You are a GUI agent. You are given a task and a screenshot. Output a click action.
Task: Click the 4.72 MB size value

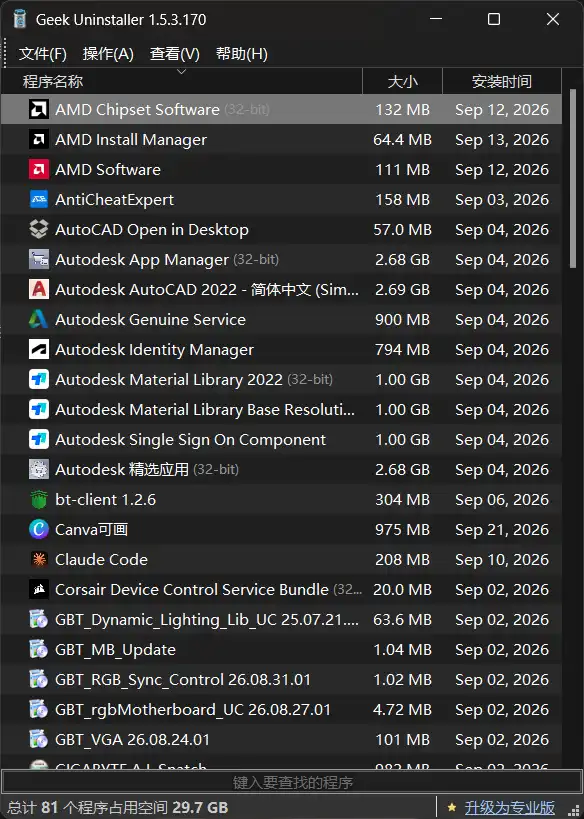(402, 710)
